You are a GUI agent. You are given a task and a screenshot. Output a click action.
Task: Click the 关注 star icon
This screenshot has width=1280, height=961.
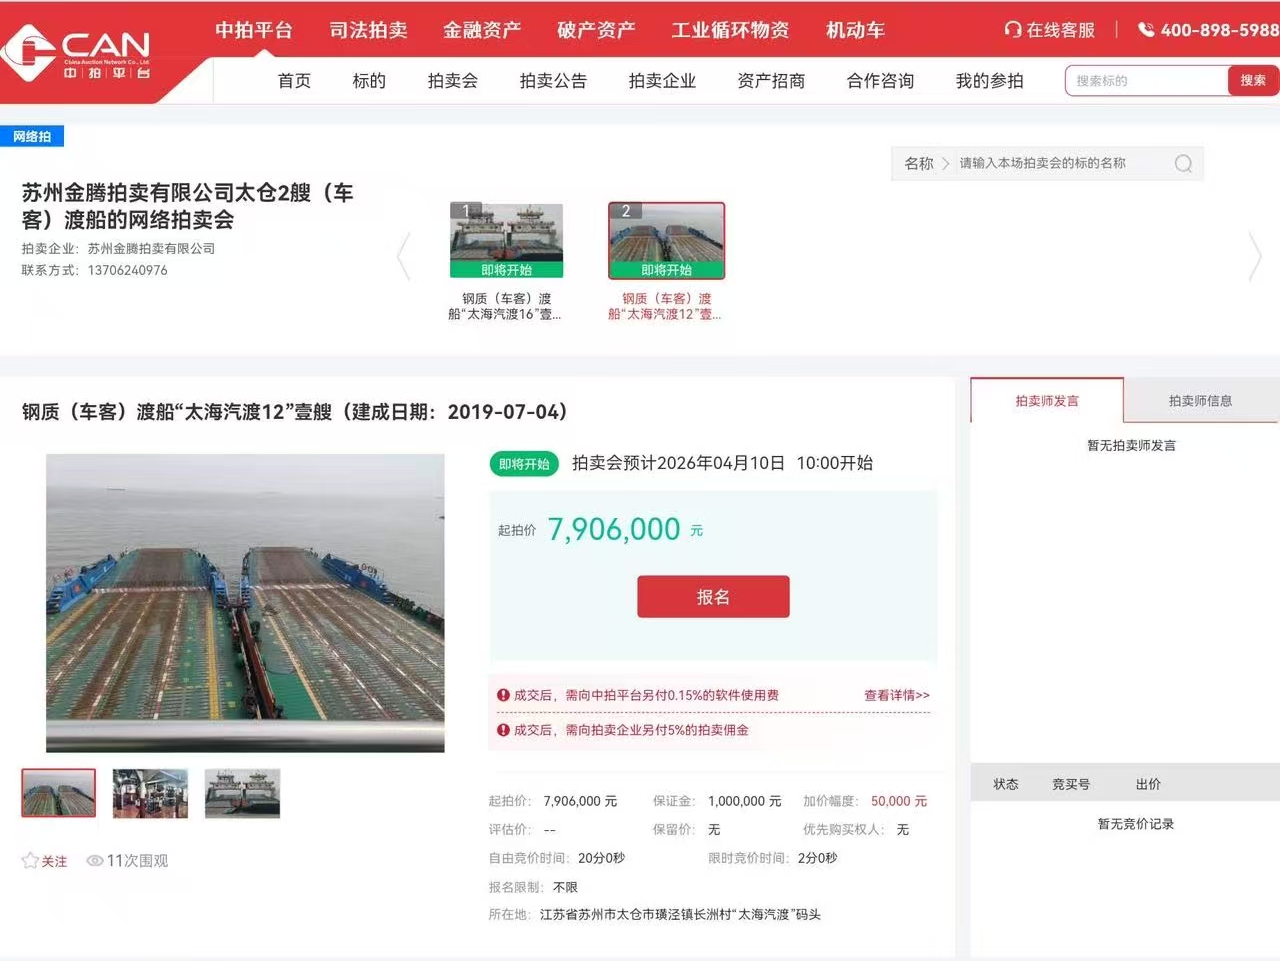click(30, 861)
